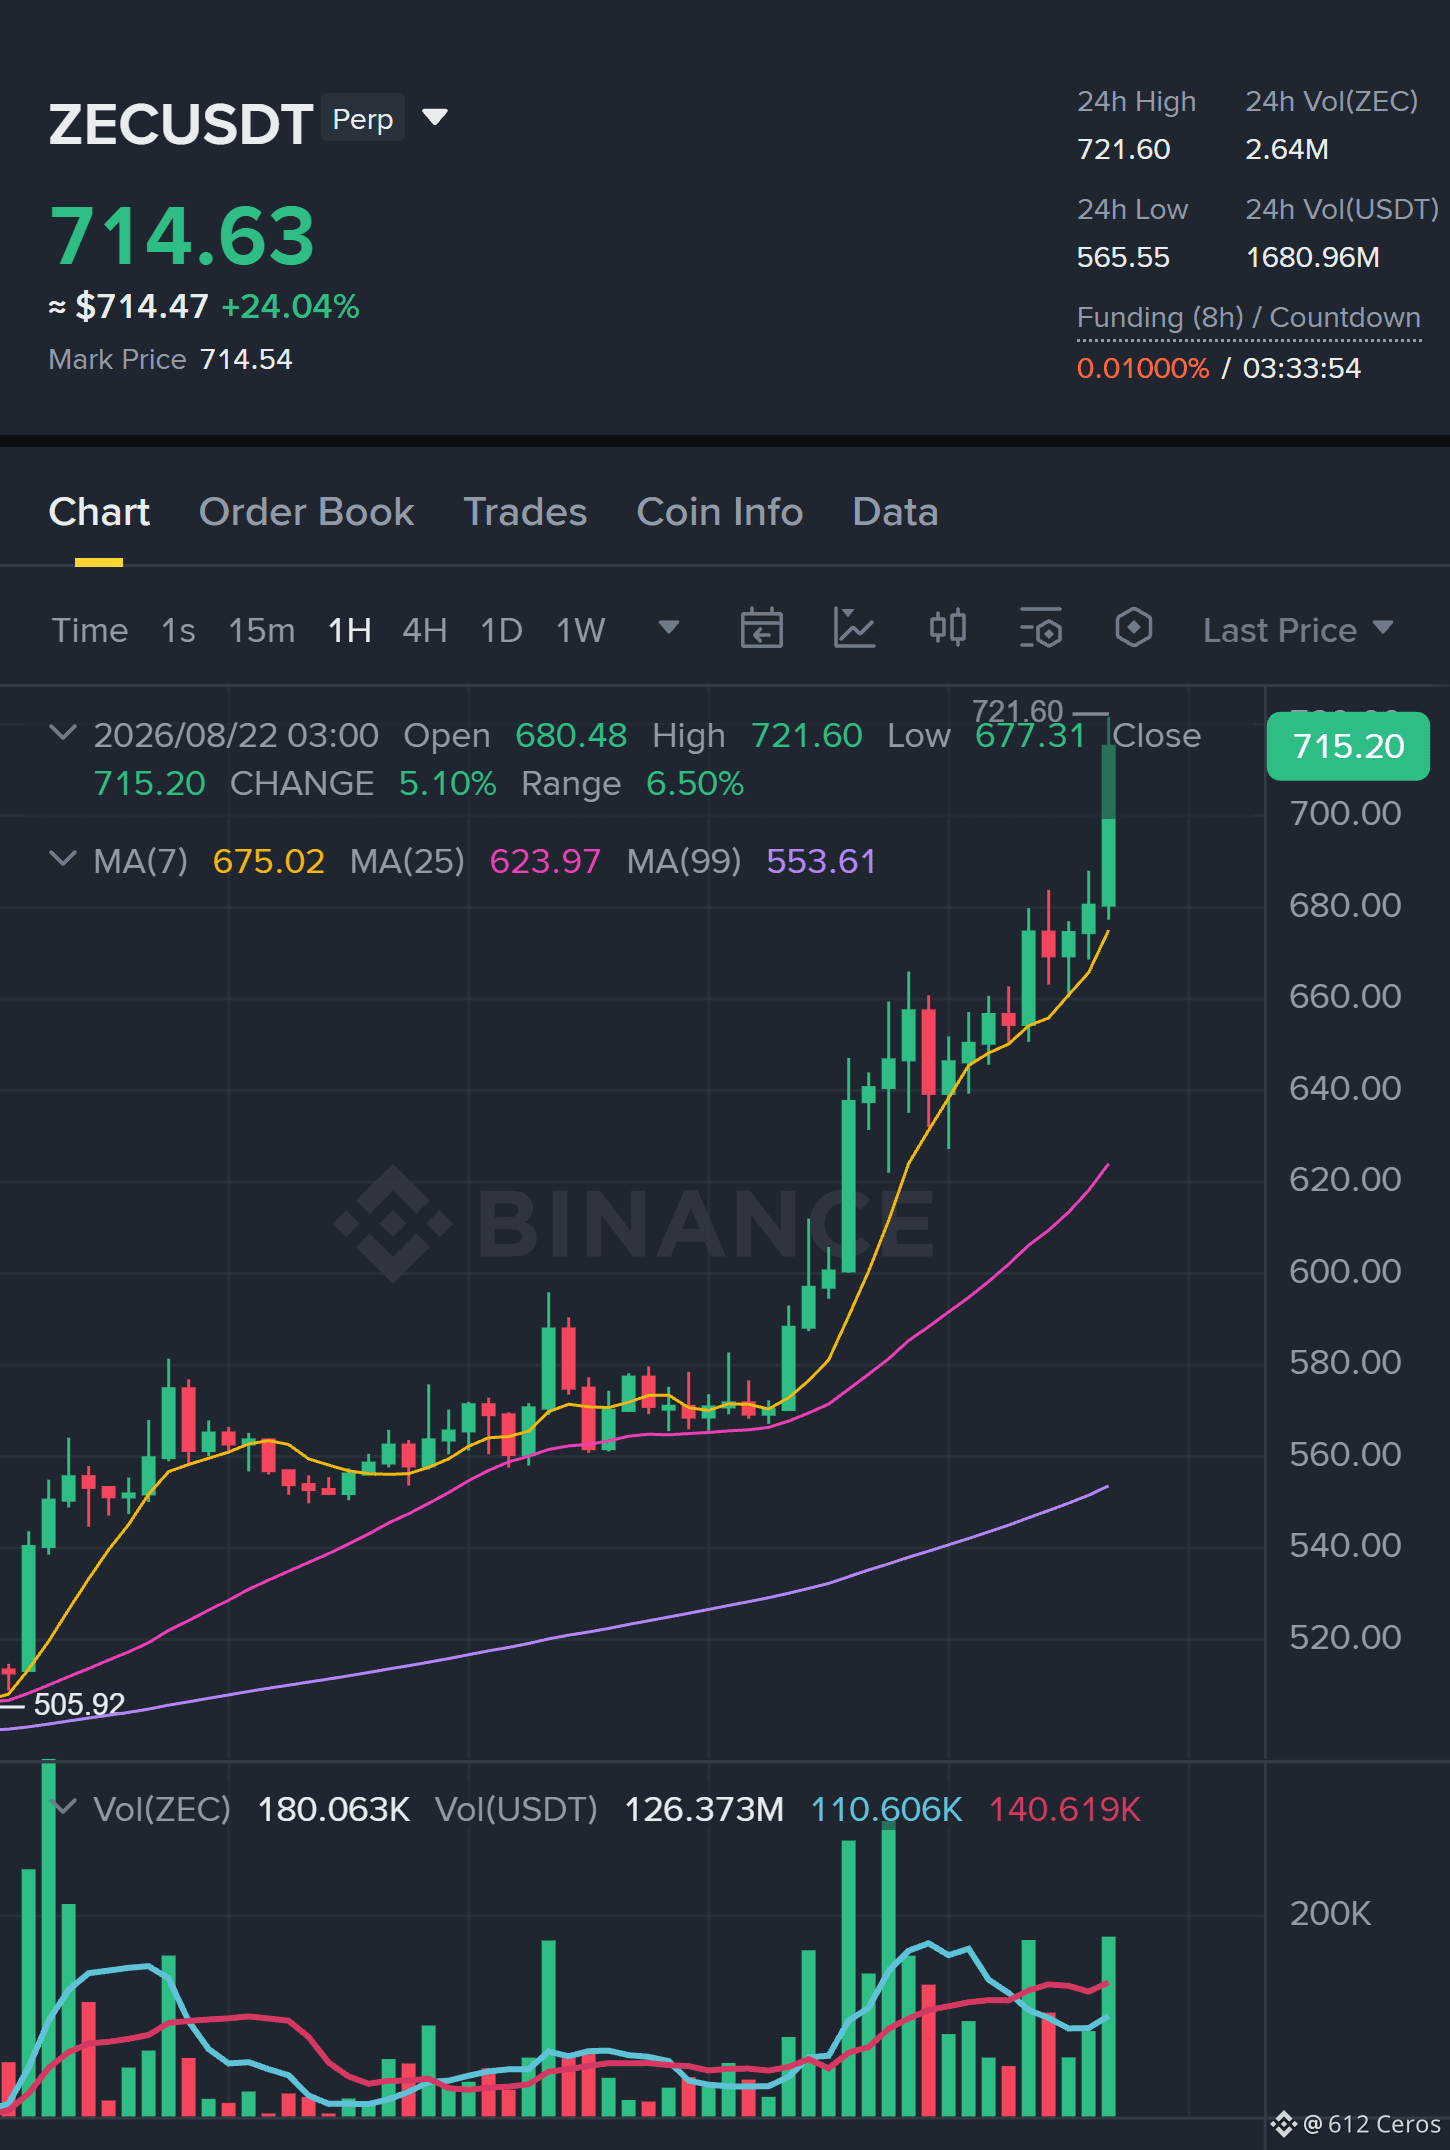Select the Time line-chart interval
Viewport: 1450px width, 2150px height.
pyautogui.click(x=90, y=630)
